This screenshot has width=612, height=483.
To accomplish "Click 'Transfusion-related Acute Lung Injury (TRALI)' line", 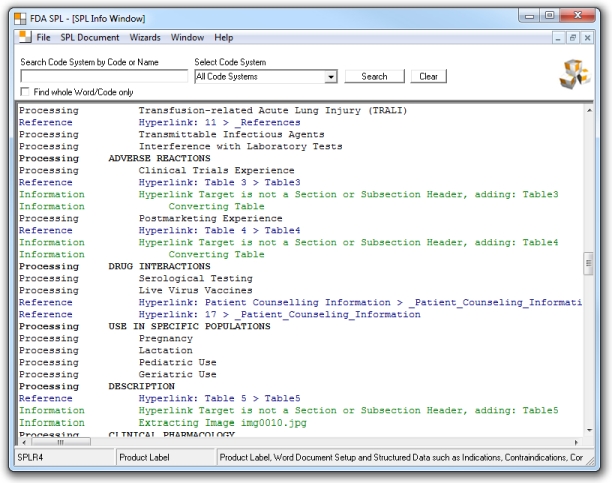I will [x=273, y=110].
